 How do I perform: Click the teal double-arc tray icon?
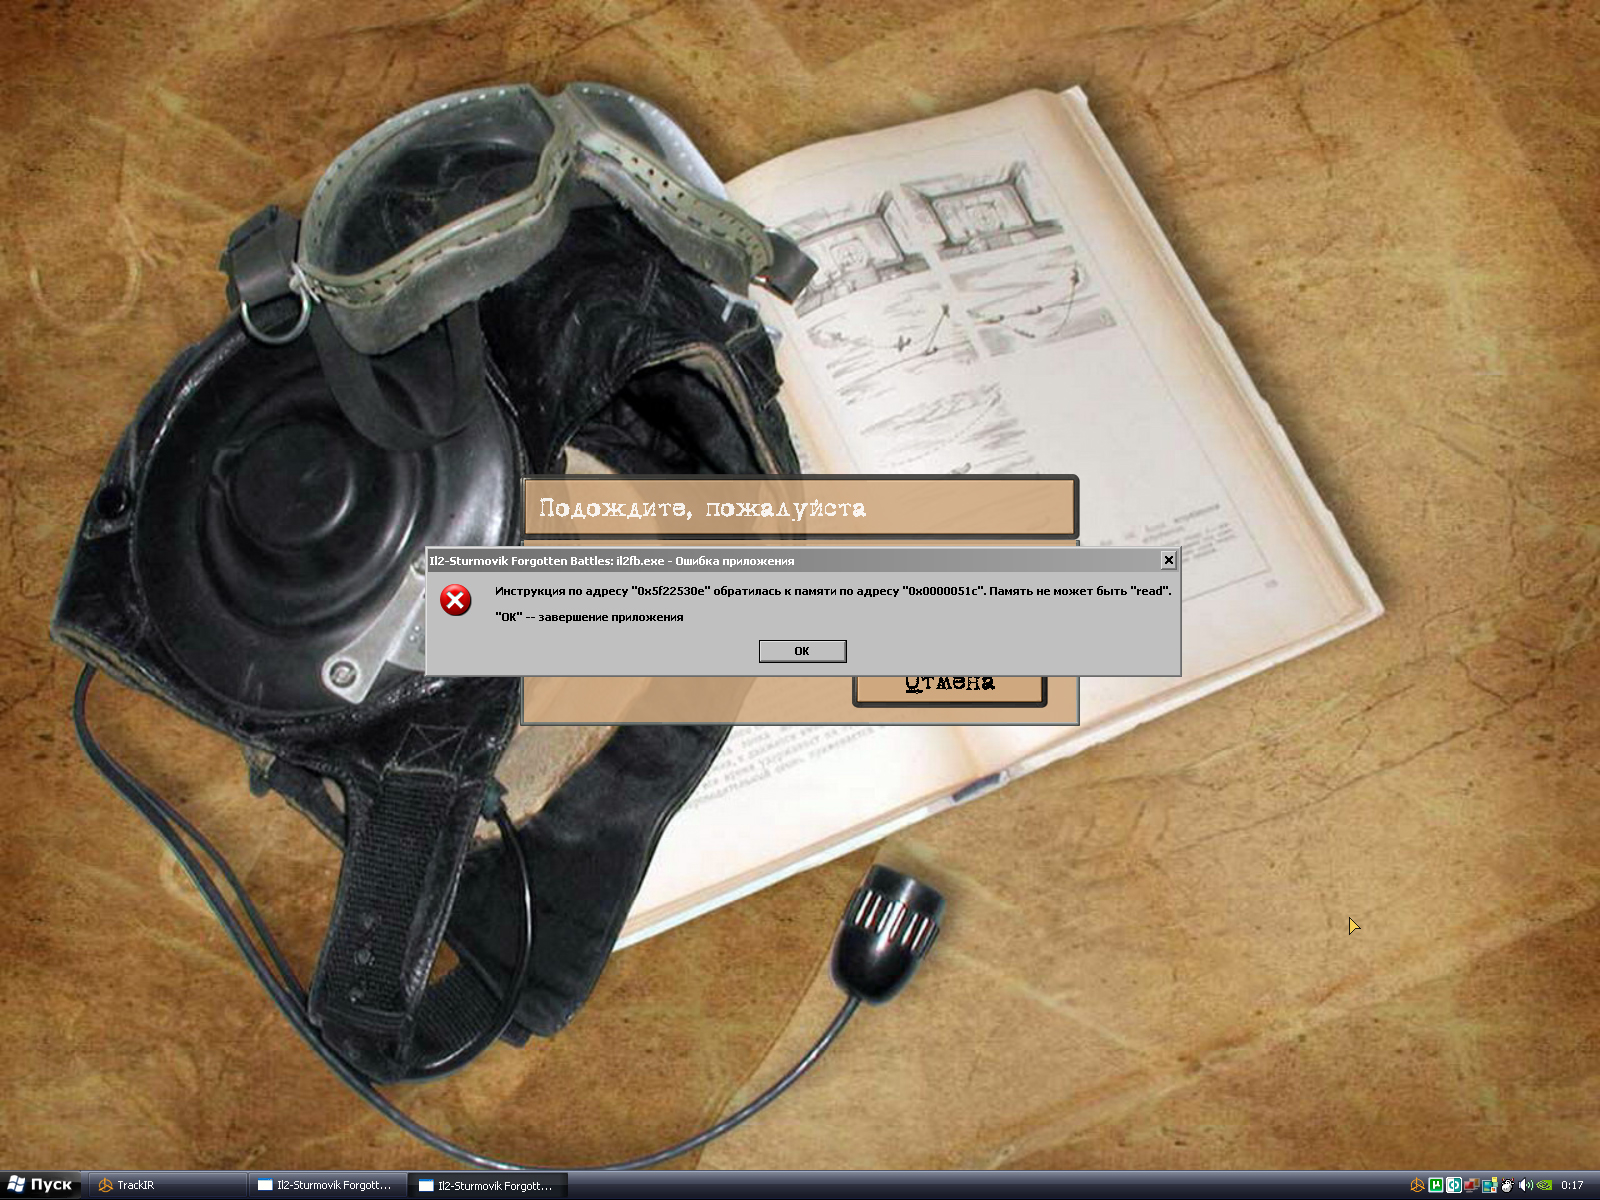[x=1453, y=1185]
